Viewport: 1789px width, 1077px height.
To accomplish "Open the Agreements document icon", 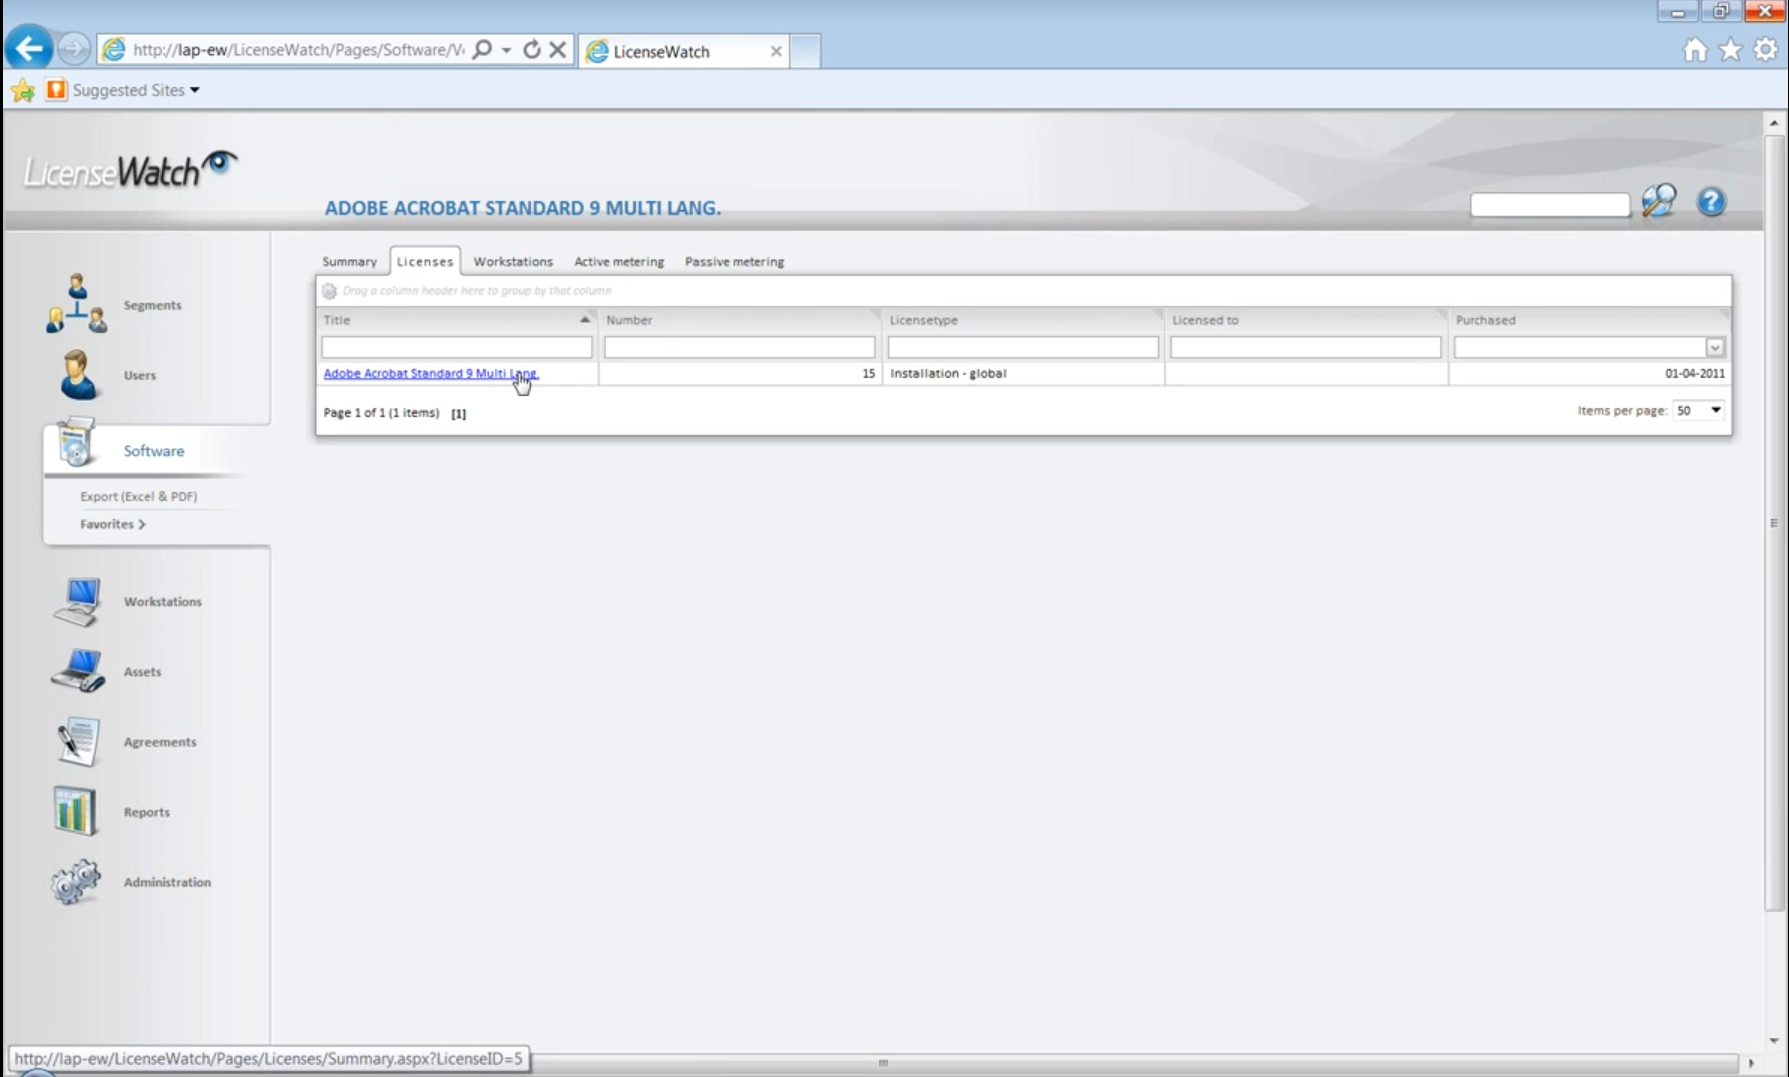I will pos(77,741).
